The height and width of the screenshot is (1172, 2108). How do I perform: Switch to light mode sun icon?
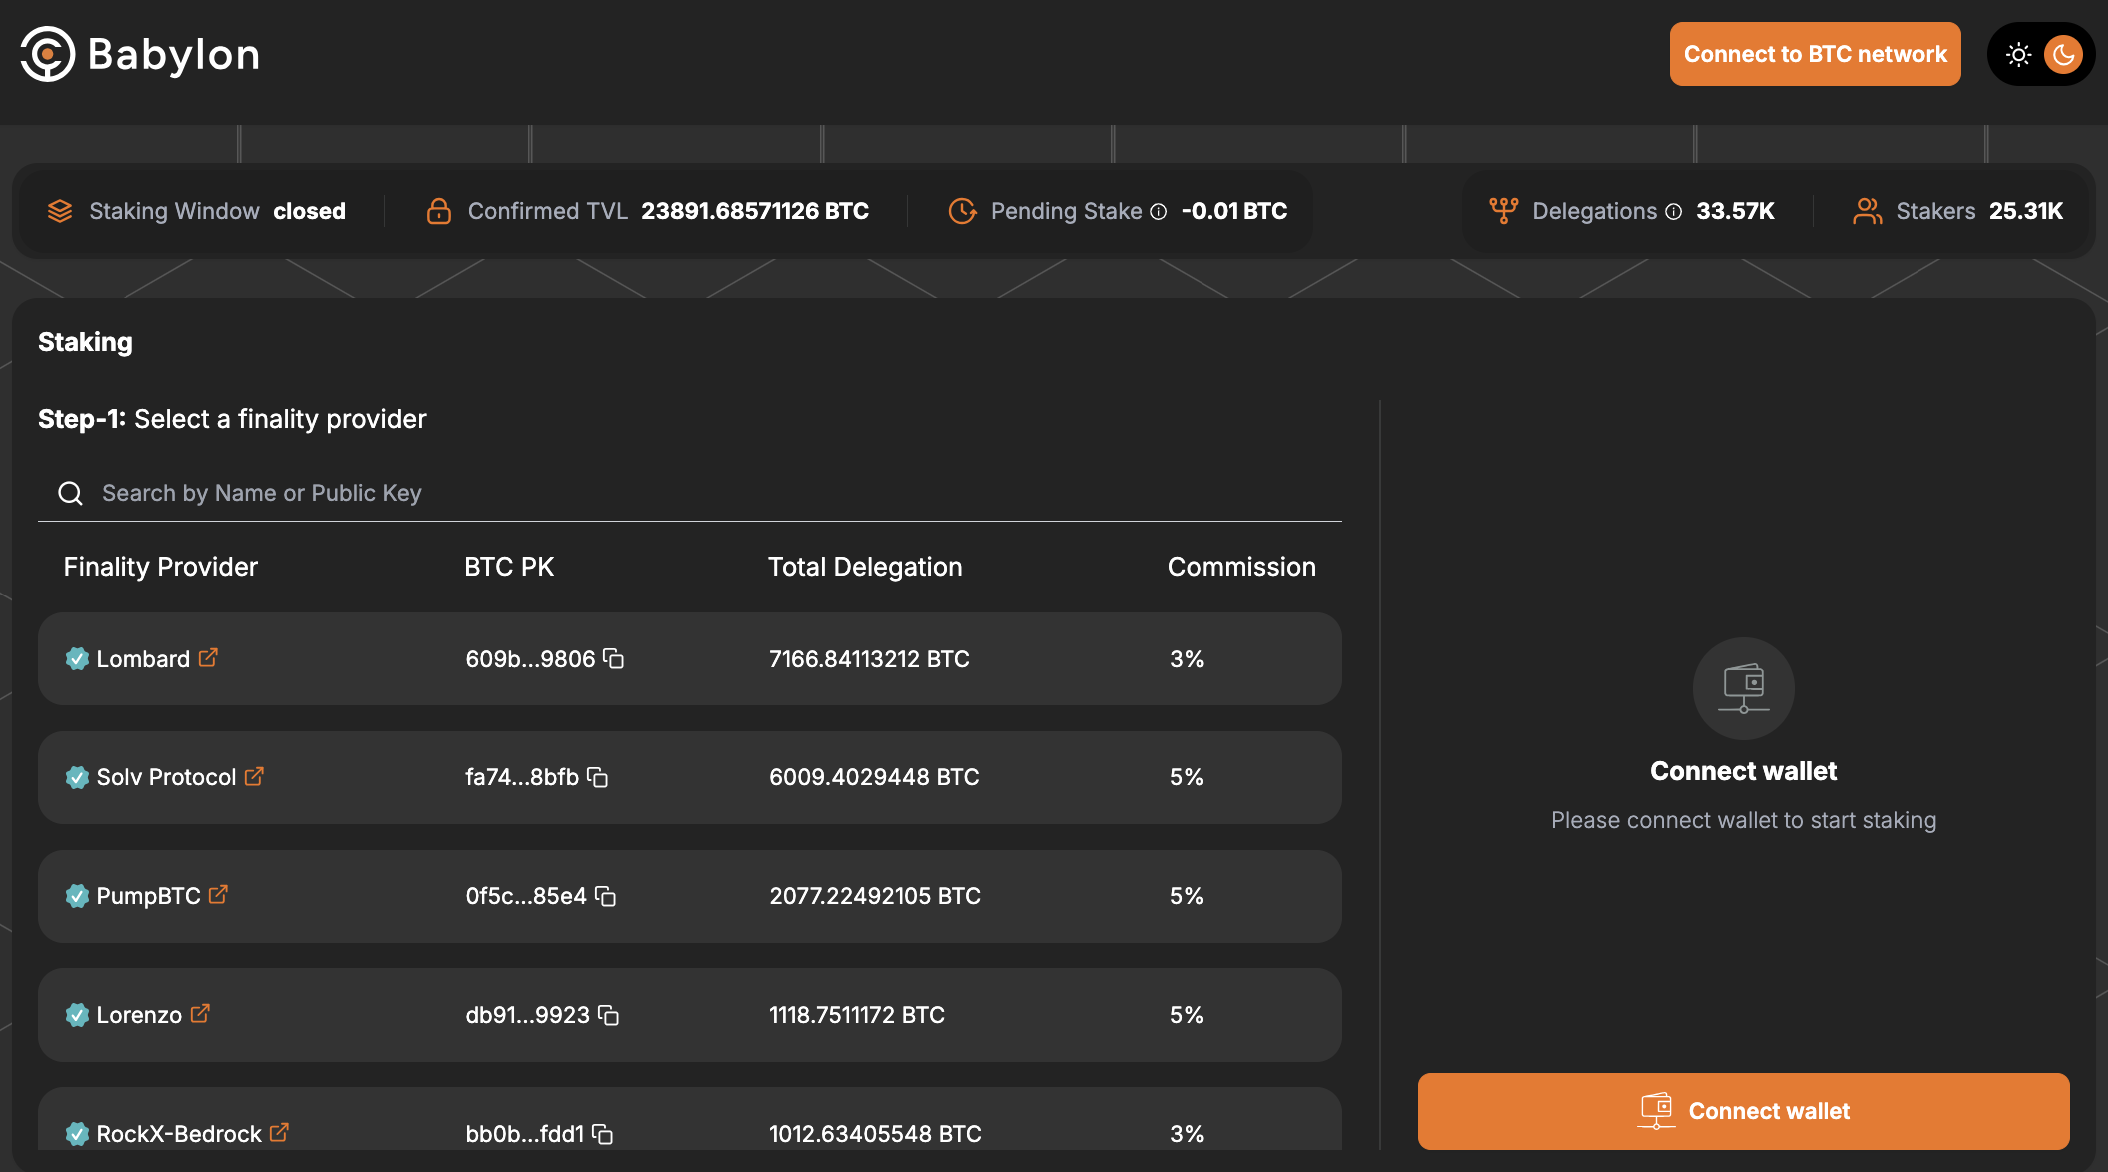pyautogui.click(x=2019, y=54)
